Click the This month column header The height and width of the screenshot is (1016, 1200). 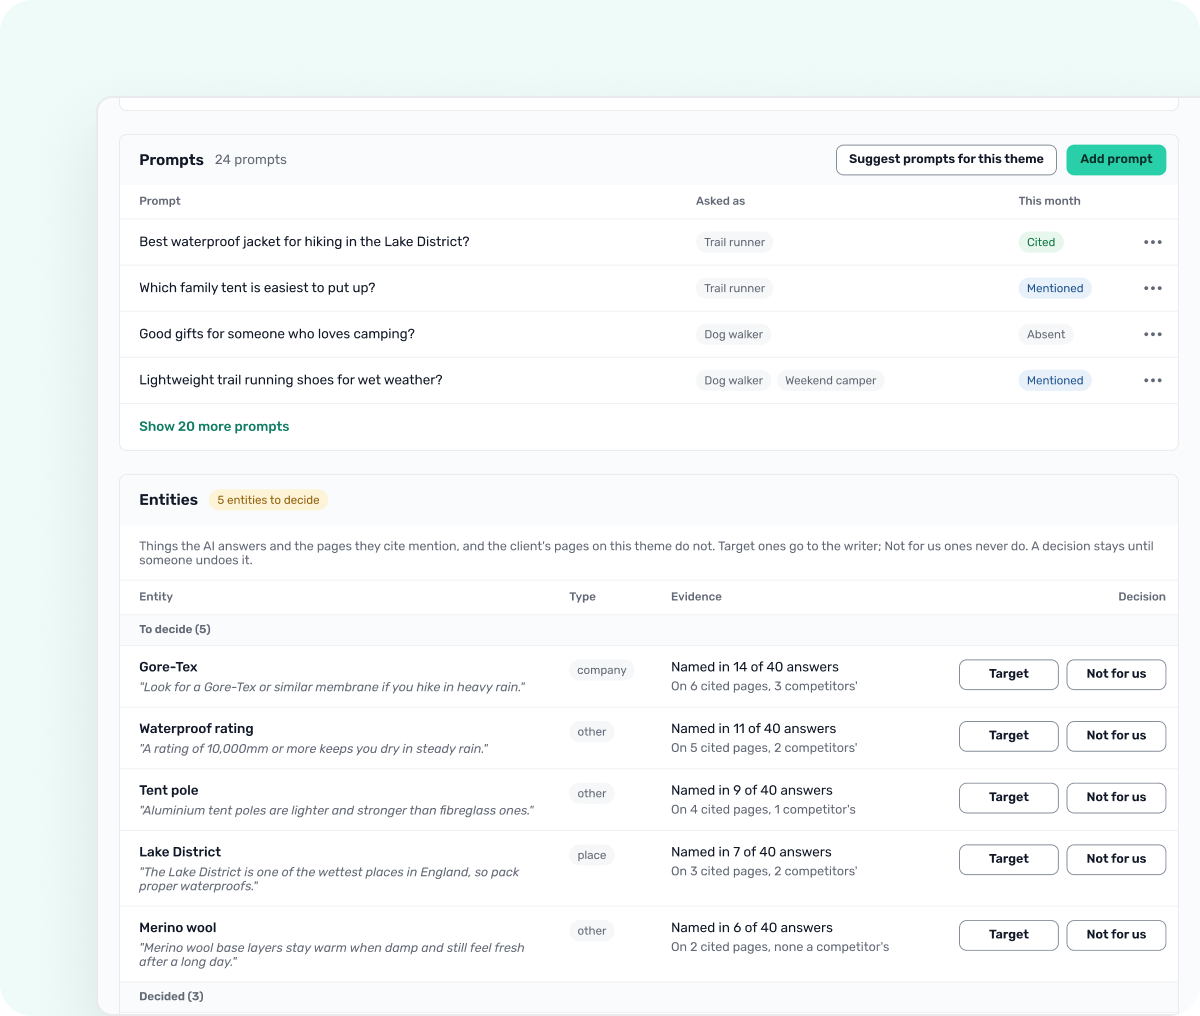coord(1049,201)
